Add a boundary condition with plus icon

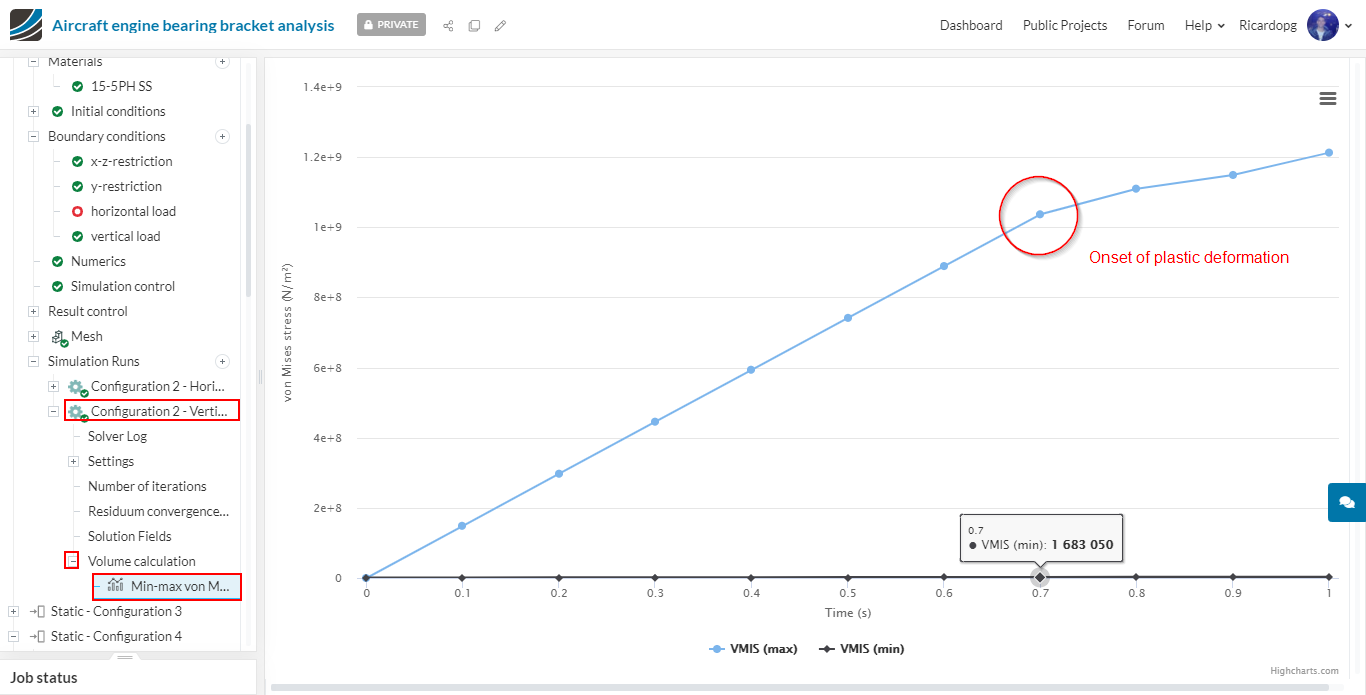click(223, 136)
